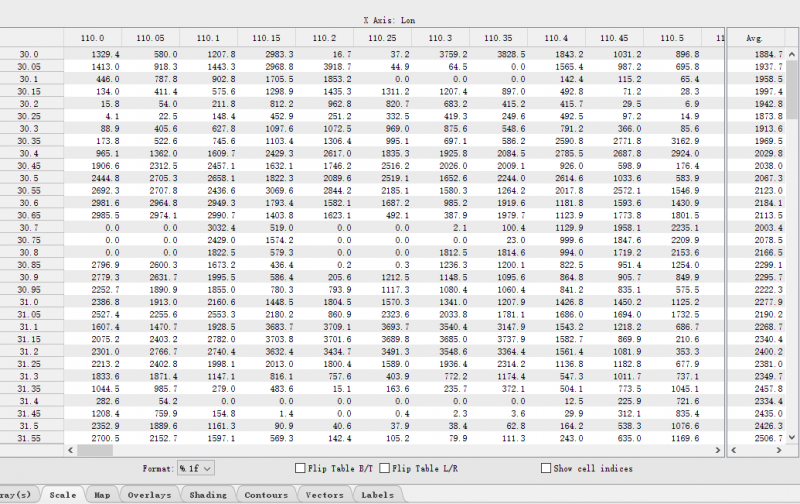Enable the Flip Table B/T checkbox
800x504 pixels.
pos(300,467)
